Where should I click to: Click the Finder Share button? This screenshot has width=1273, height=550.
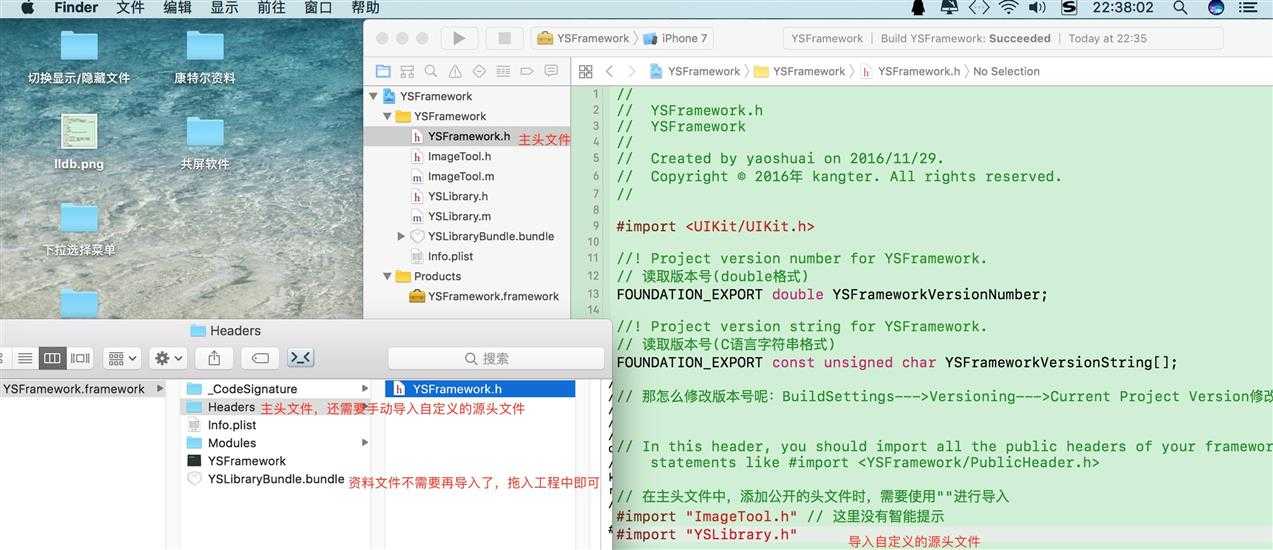(214, 358)
